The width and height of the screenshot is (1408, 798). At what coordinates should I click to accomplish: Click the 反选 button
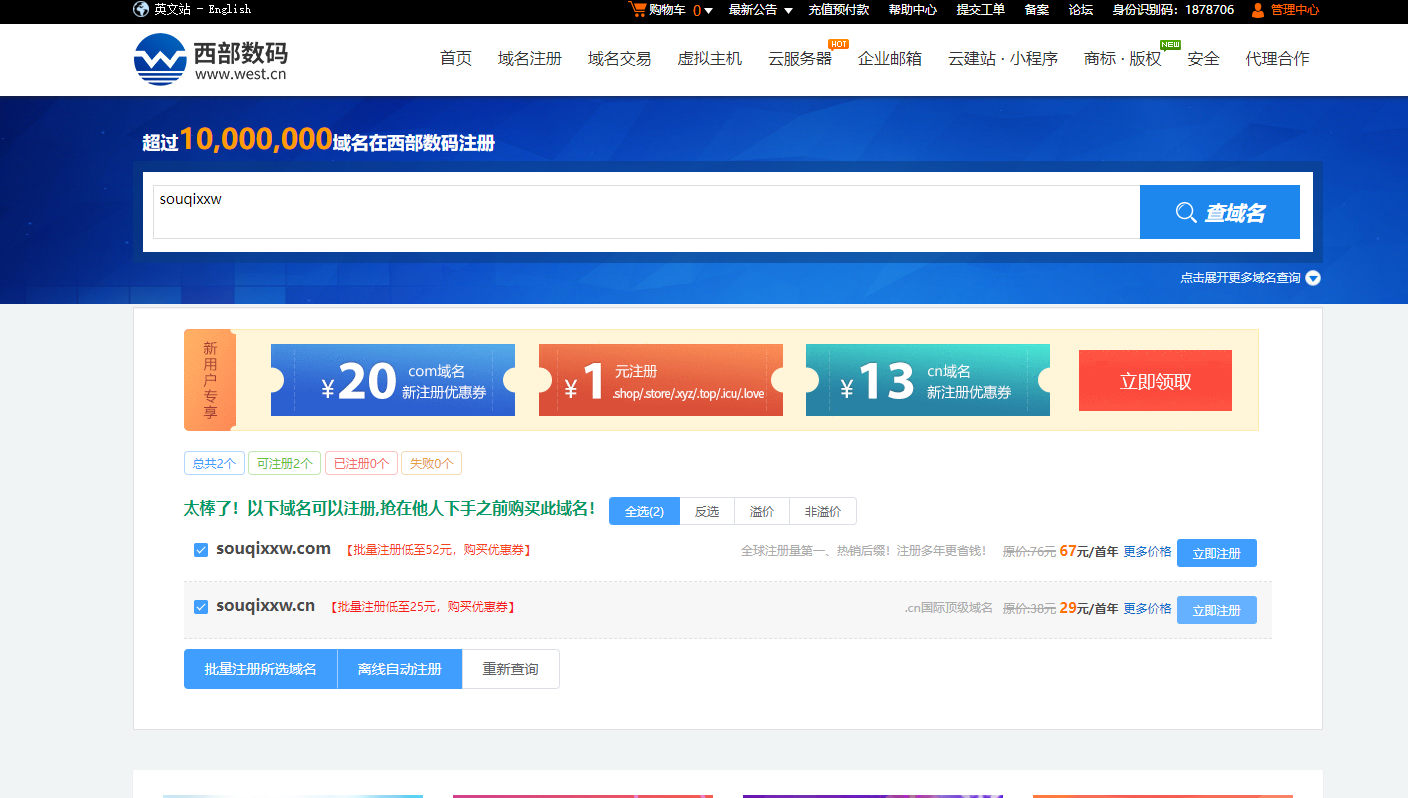click(x=707, y=511)
